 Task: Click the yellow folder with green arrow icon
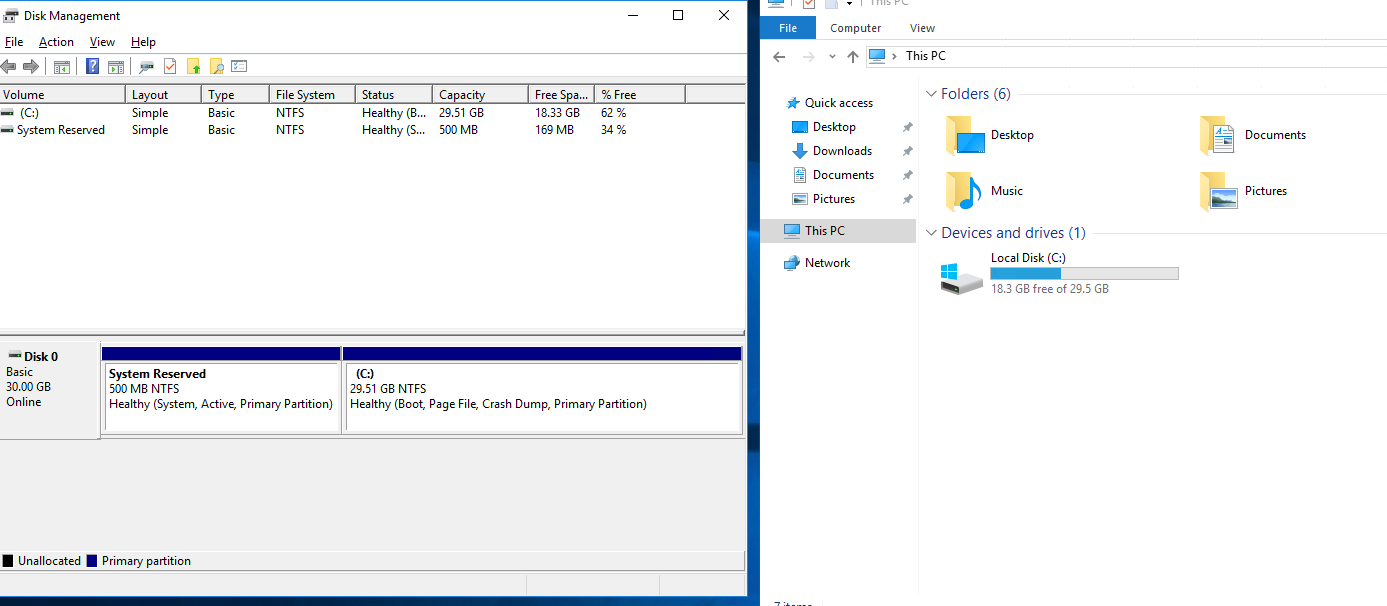pos(194,67)
